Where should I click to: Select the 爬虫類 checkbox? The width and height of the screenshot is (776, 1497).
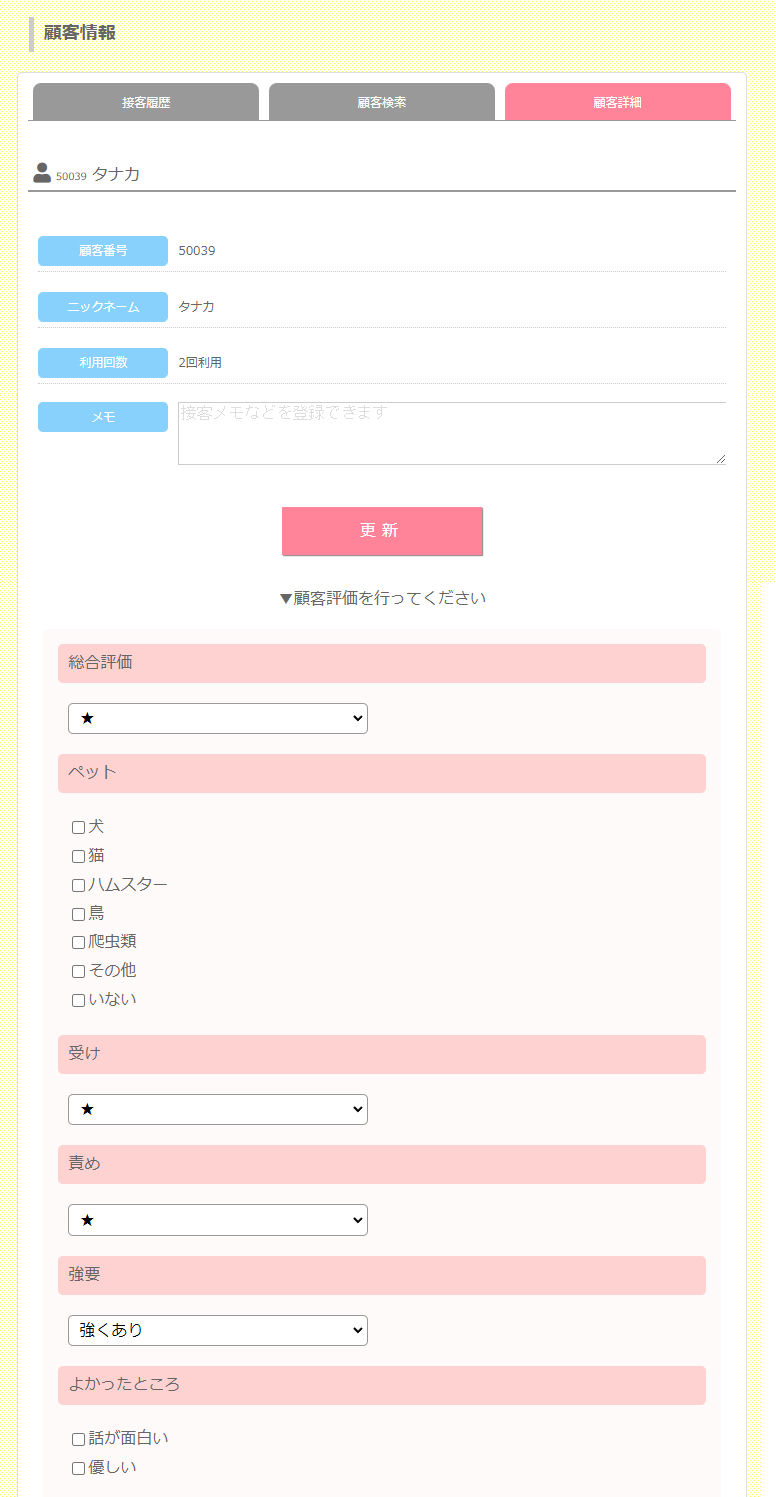pos(78,943)
